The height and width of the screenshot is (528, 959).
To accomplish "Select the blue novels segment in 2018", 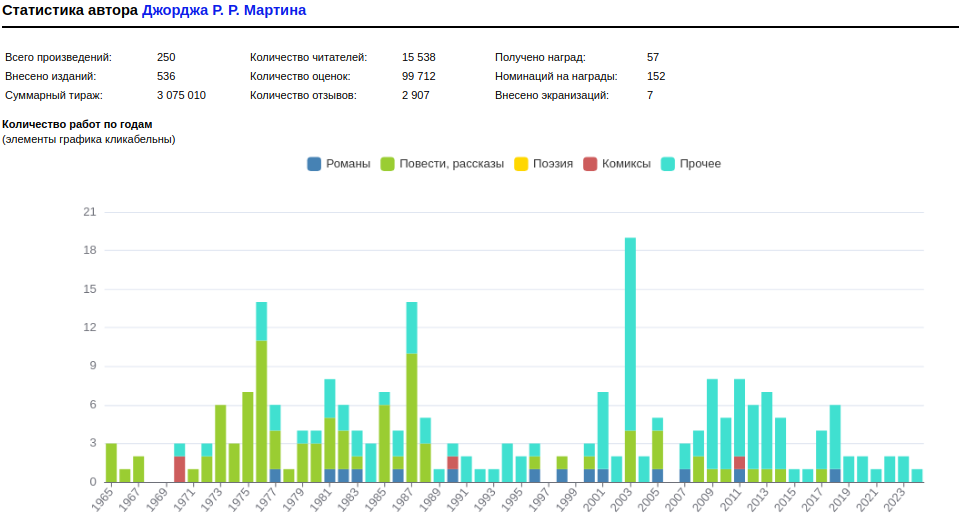I will 835,475.
